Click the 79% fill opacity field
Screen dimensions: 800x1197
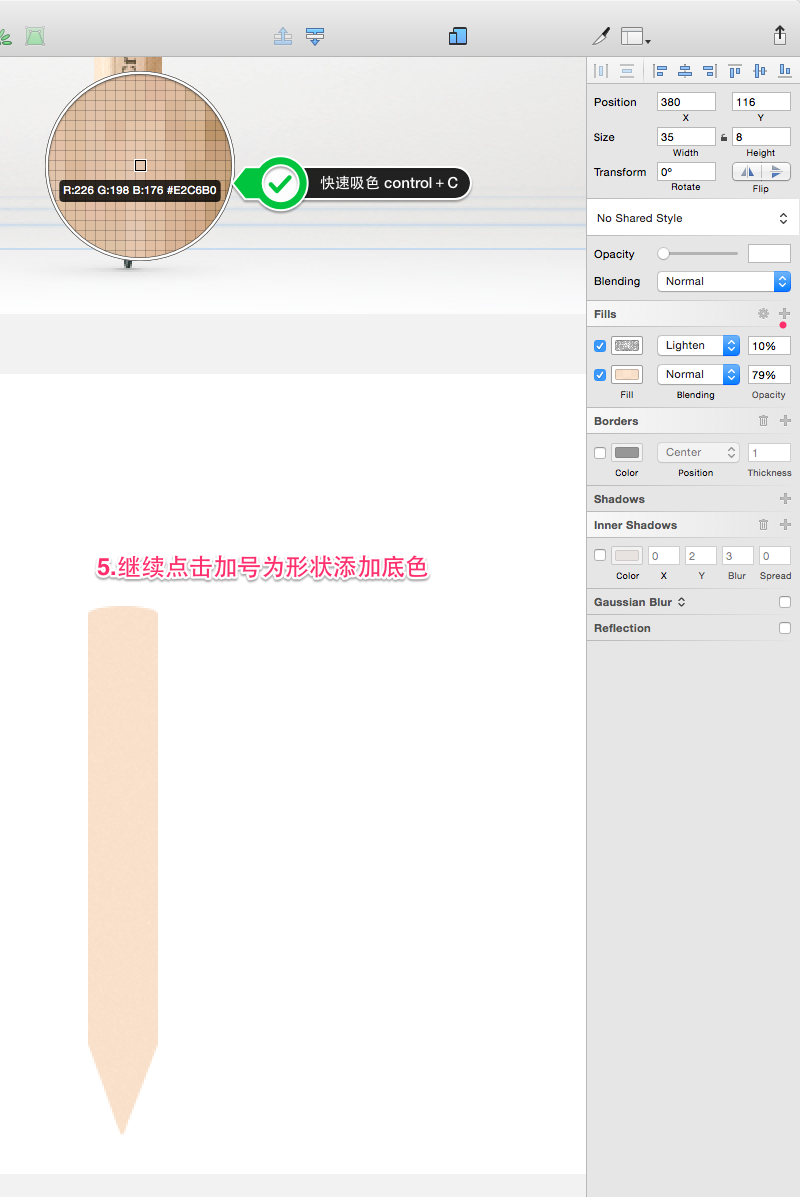point(769,375)
